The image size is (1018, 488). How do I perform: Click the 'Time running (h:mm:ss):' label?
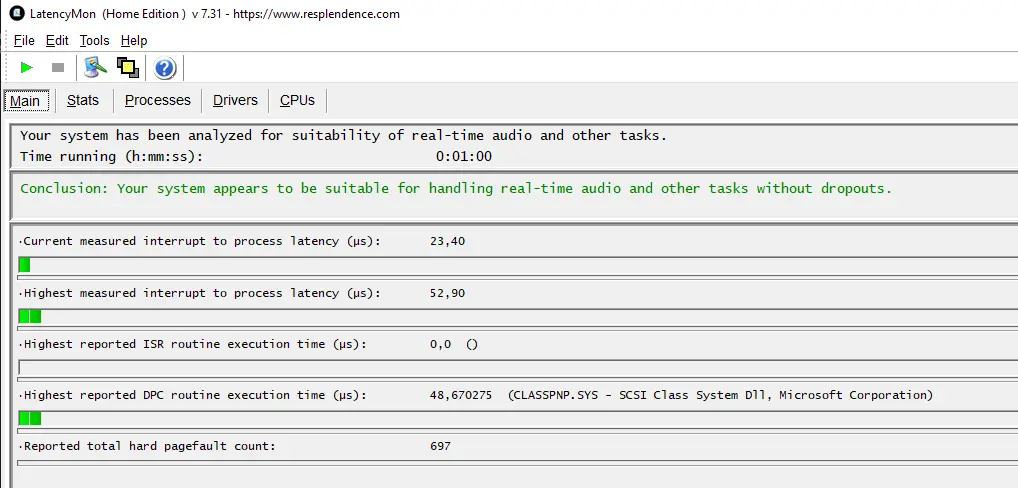112,156
